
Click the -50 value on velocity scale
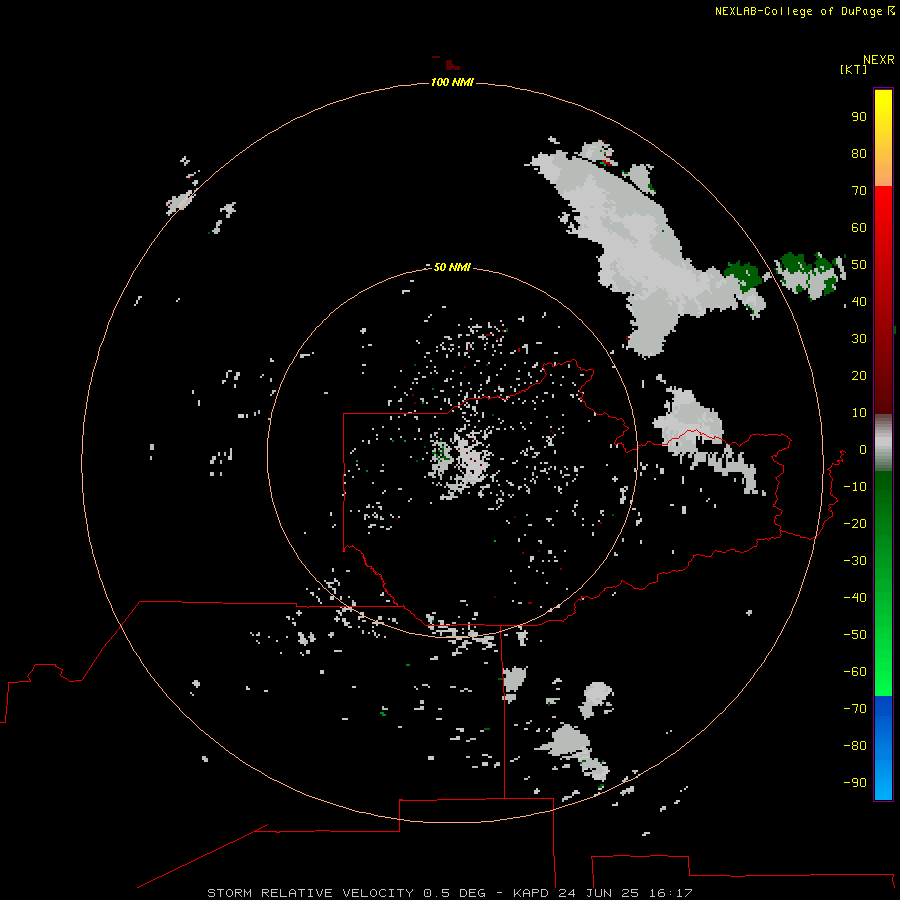(855, 635)
